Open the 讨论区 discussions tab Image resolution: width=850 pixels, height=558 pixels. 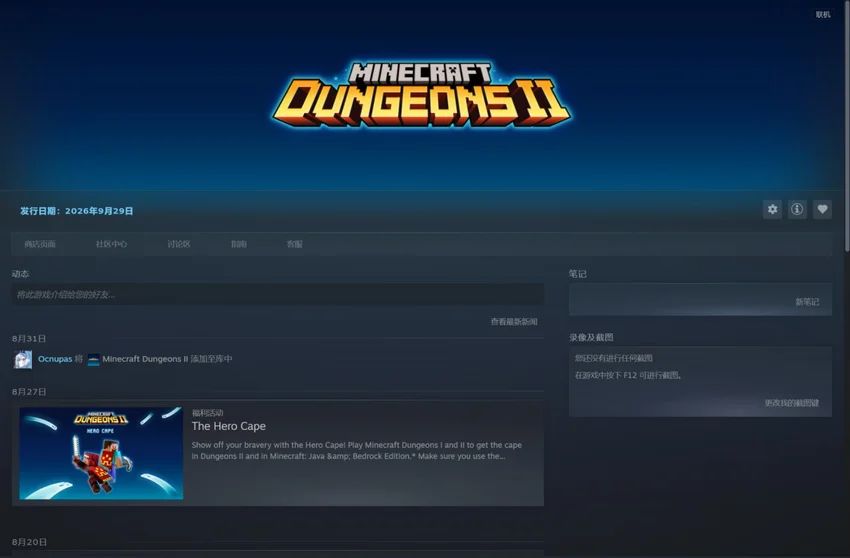coord(179,244)
